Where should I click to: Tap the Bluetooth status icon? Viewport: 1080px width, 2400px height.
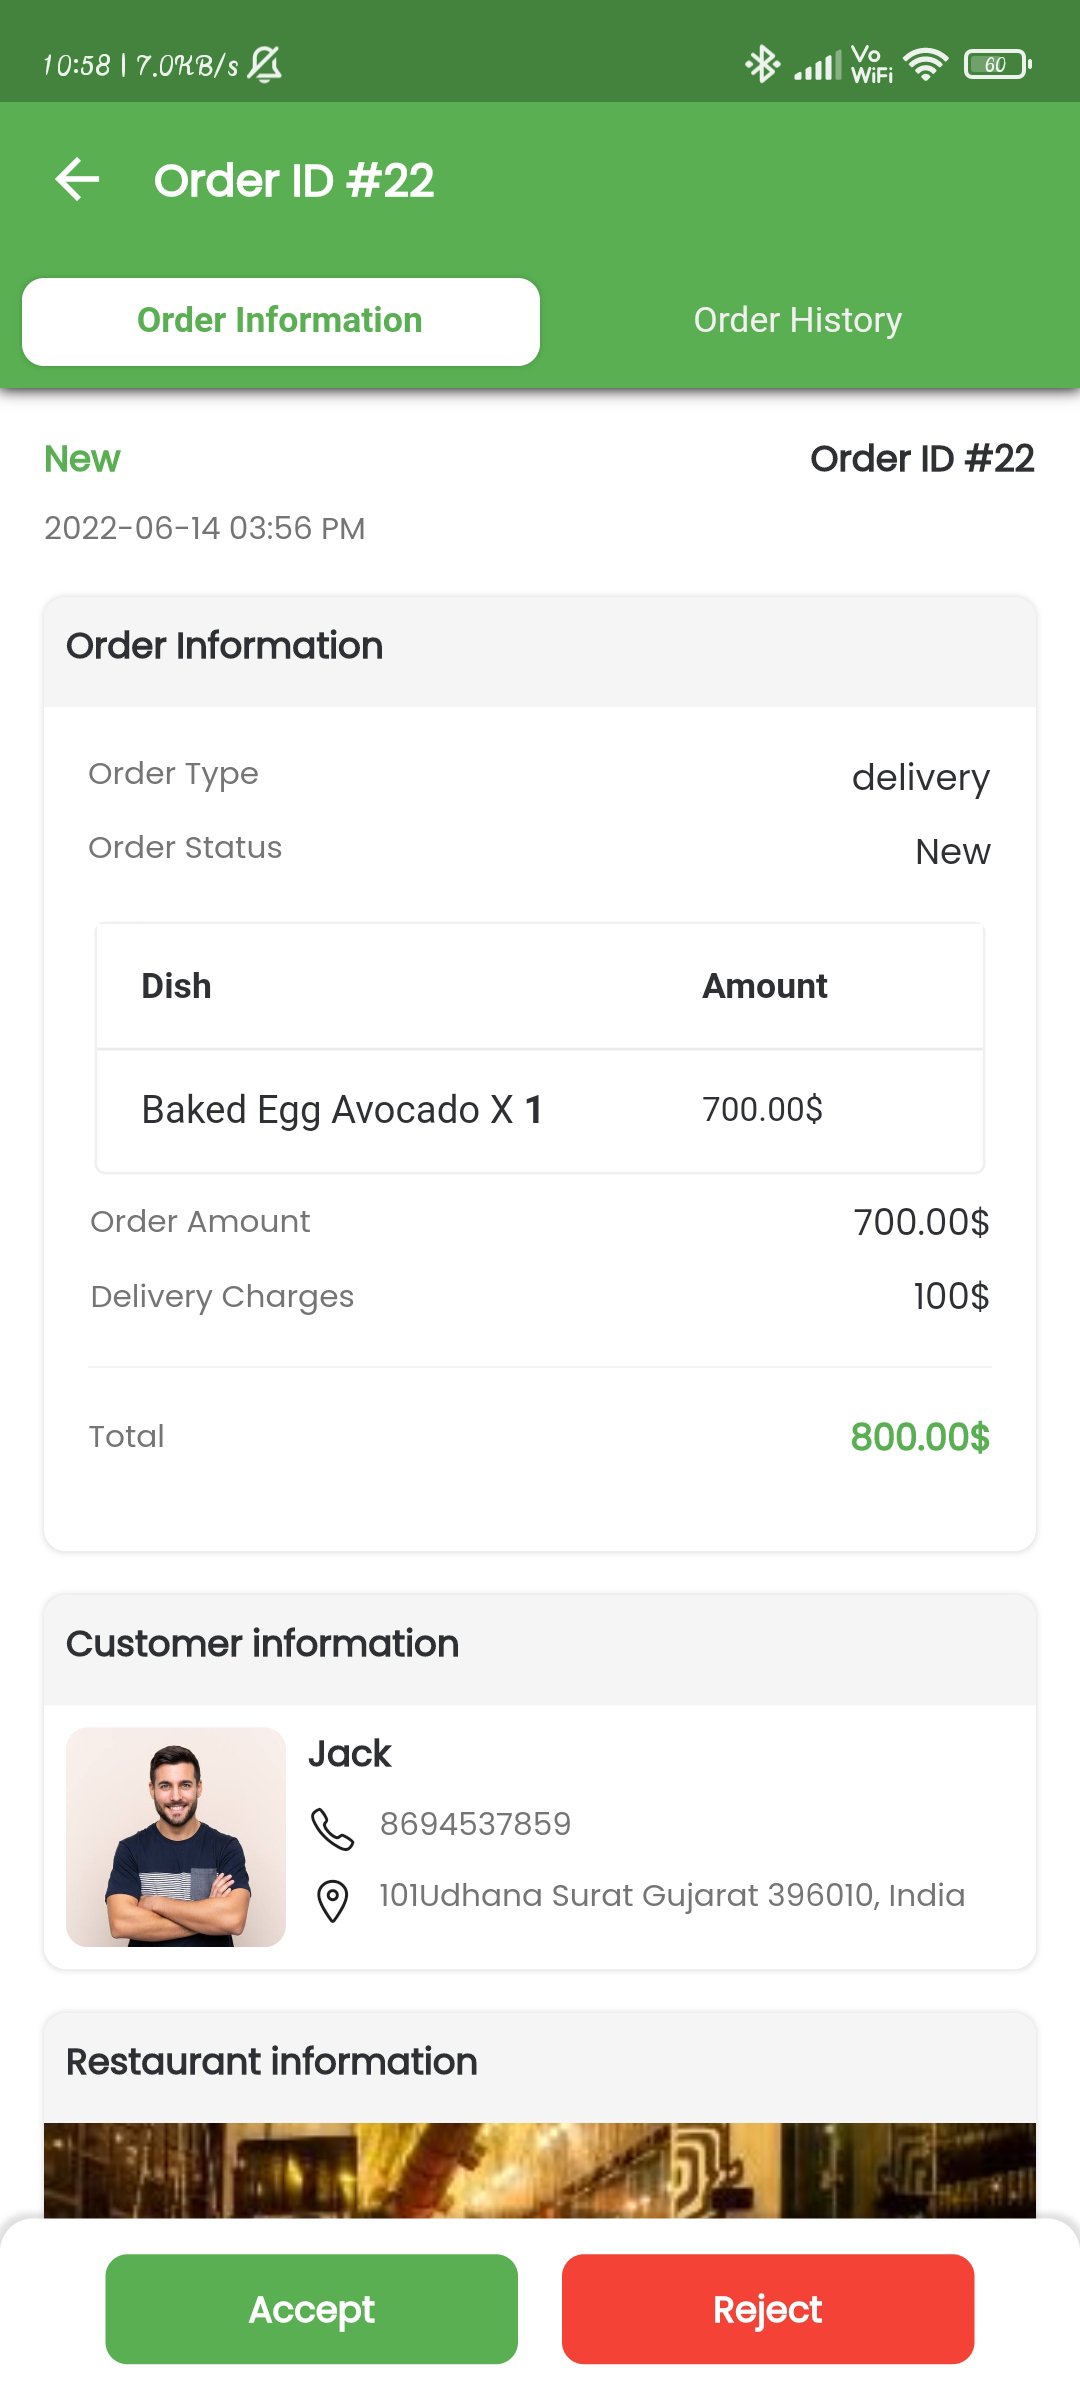coord(763,65)
